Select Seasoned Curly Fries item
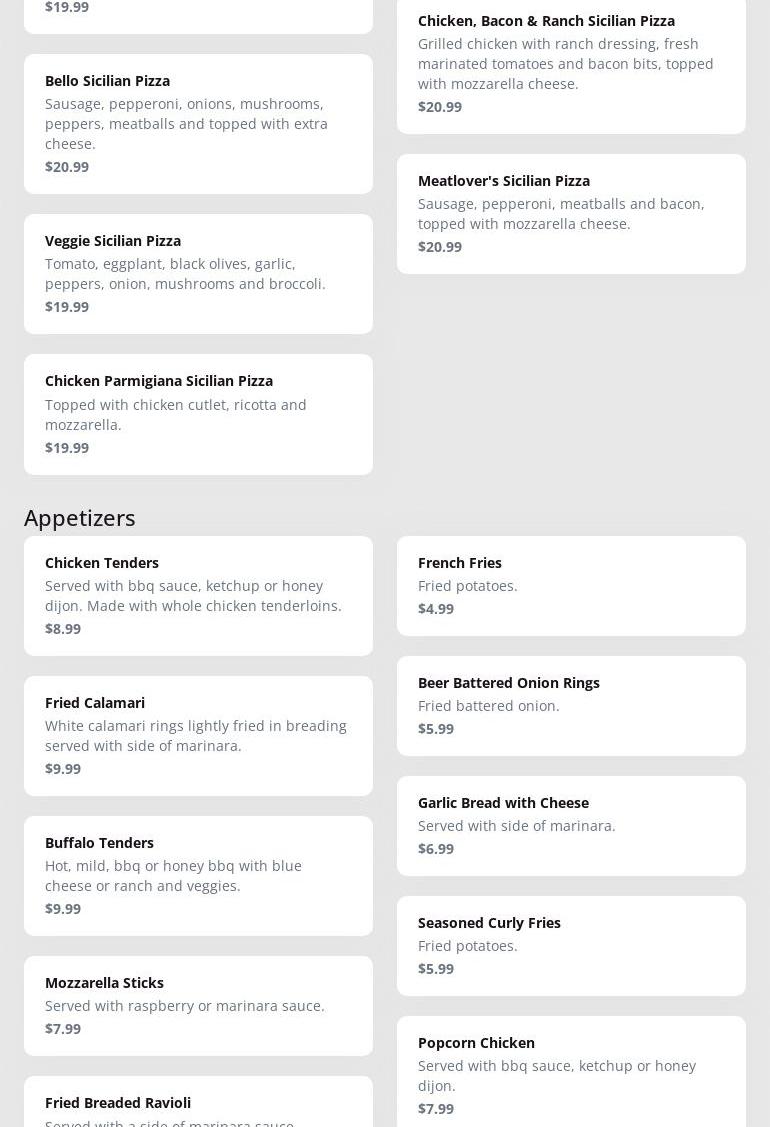 point(571,945)
